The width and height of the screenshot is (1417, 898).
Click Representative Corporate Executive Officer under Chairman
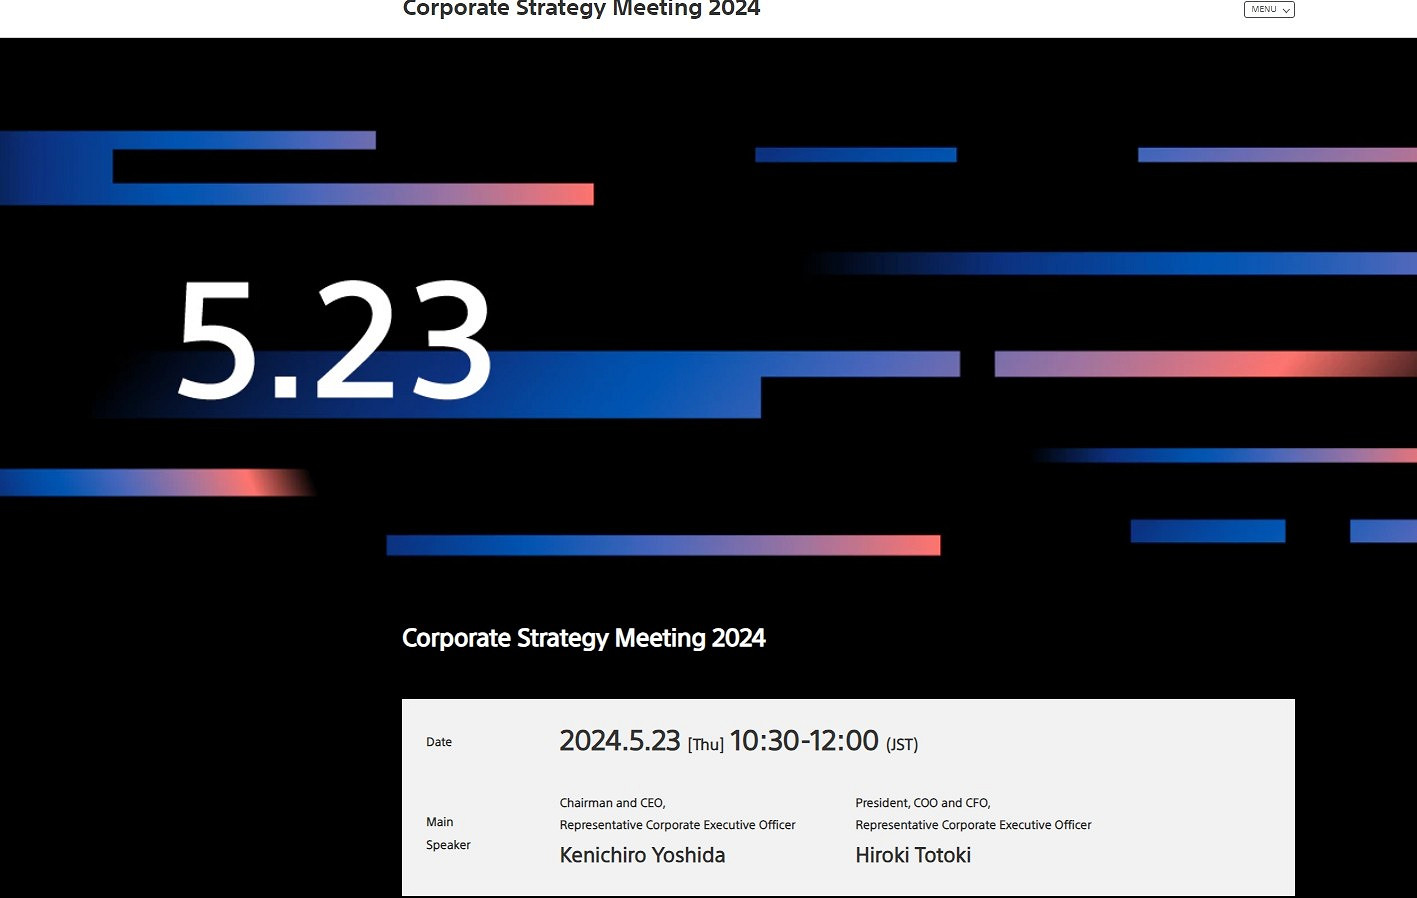tap(677, 825)
